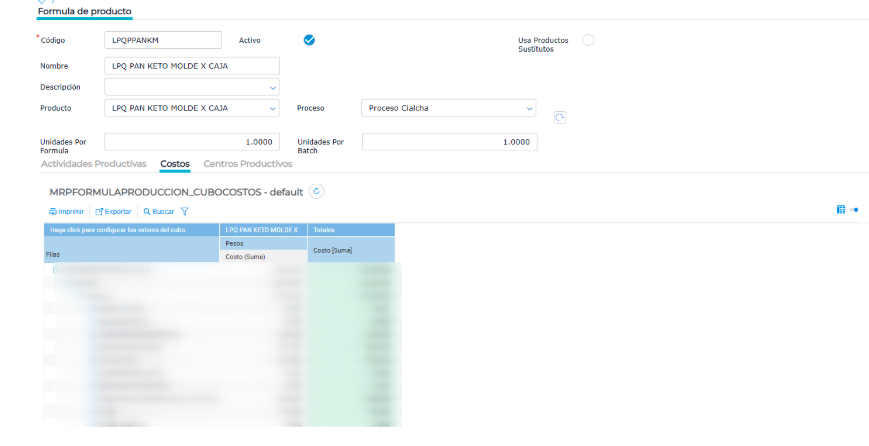Click the refresh icon beside the cube title

(317, 191)
